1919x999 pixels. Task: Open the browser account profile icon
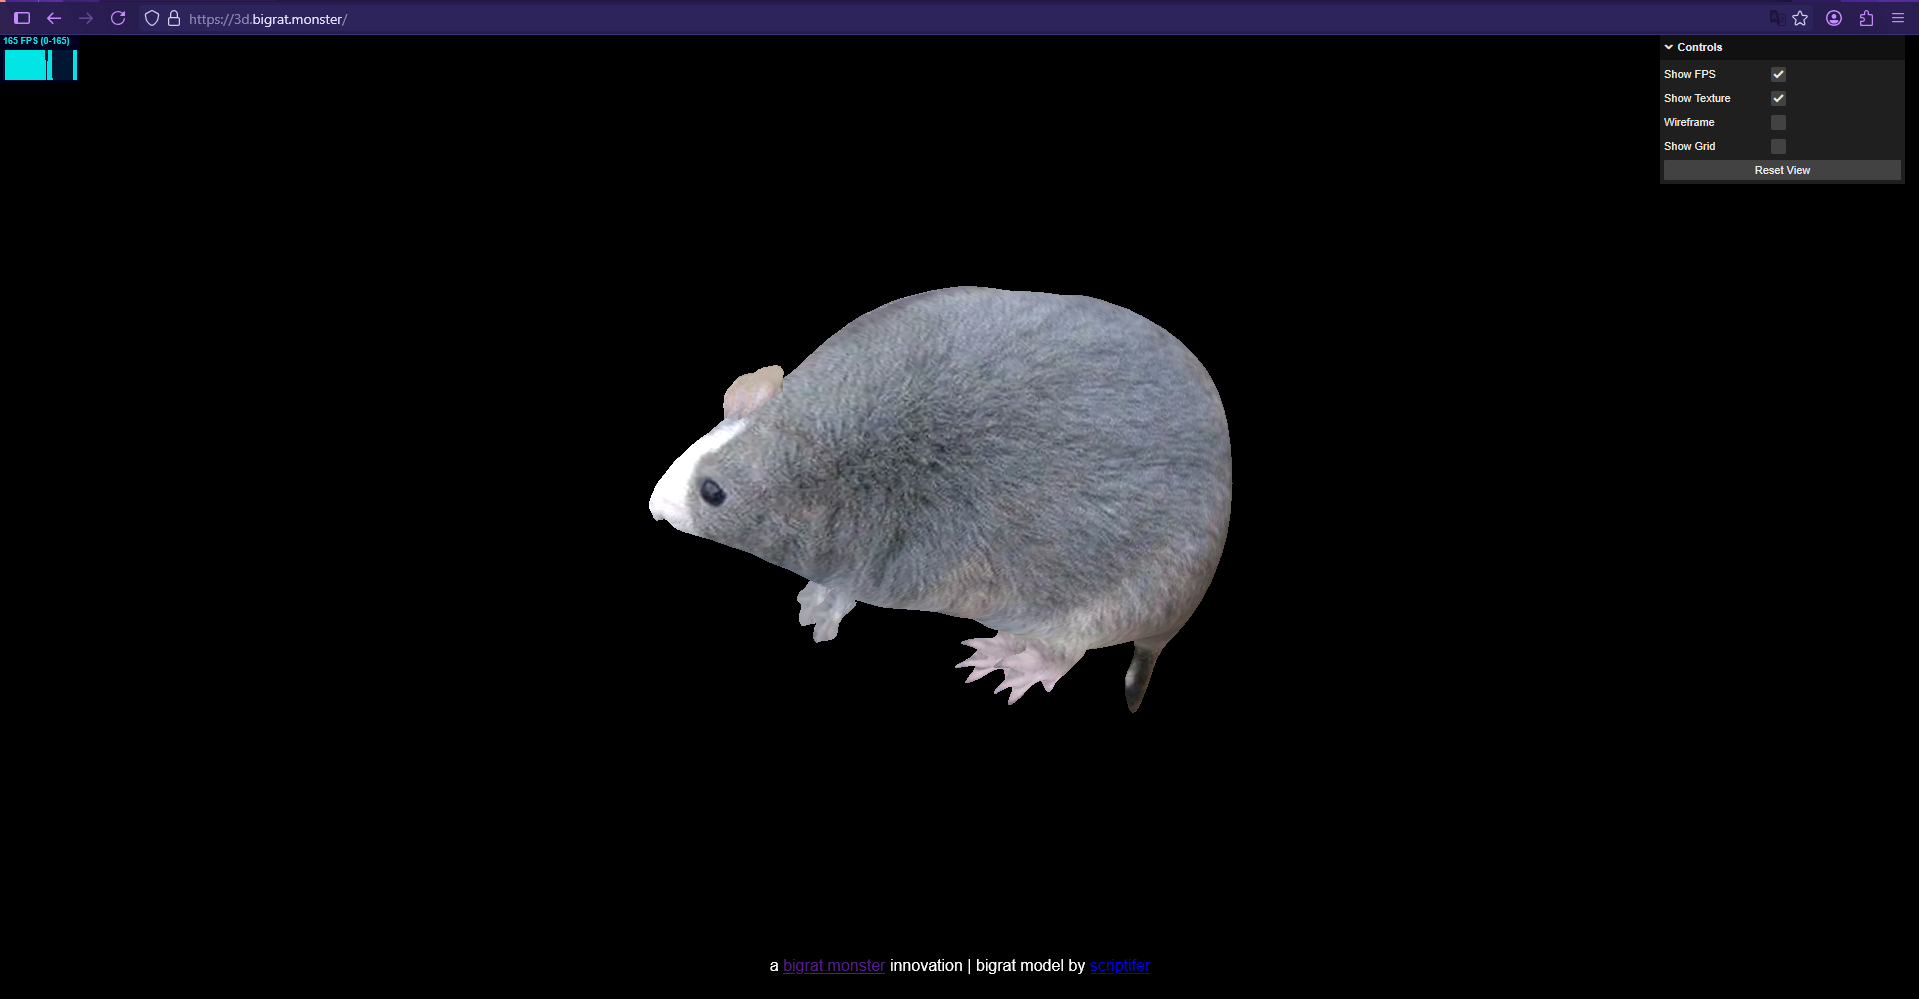1834,18
